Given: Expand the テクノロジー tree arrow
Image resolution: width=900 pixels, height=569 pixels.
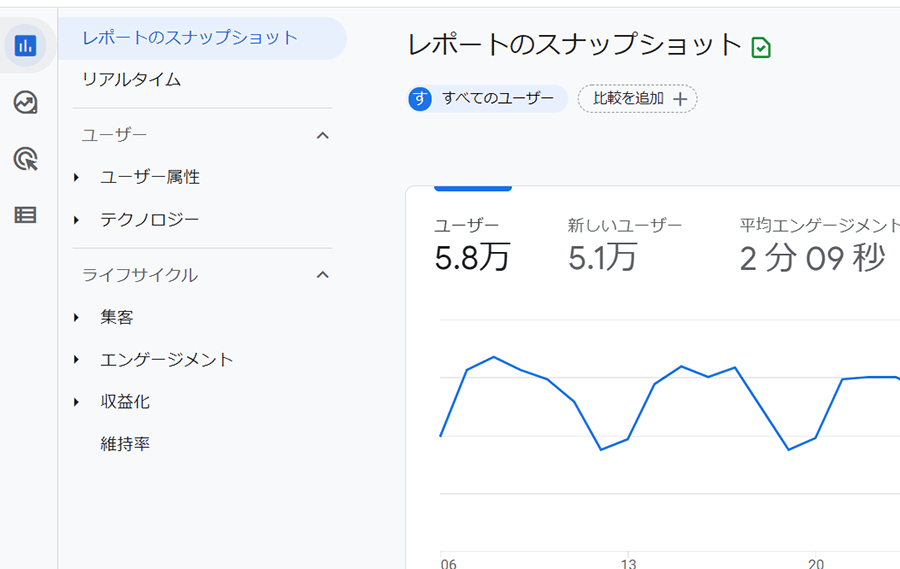Looking at the screenshot, I should click(76, 220).
